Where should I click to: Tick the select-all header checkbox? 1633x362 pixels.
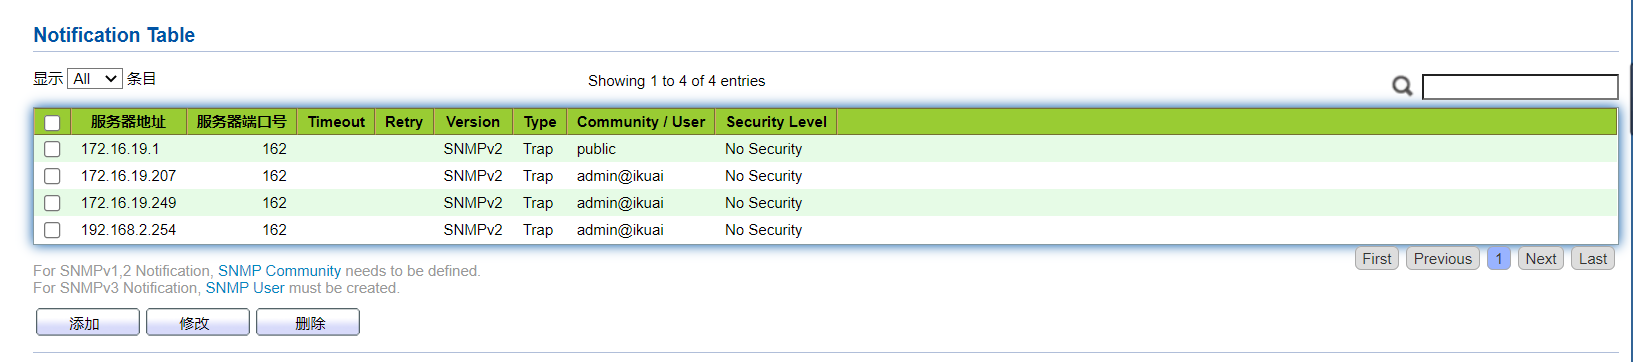(52, 123)
